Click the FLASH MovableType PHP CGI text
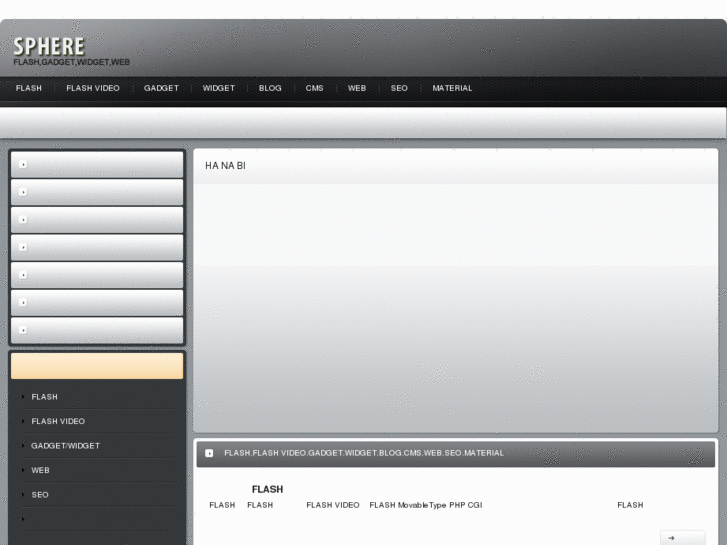 click(x=426, y=505)
